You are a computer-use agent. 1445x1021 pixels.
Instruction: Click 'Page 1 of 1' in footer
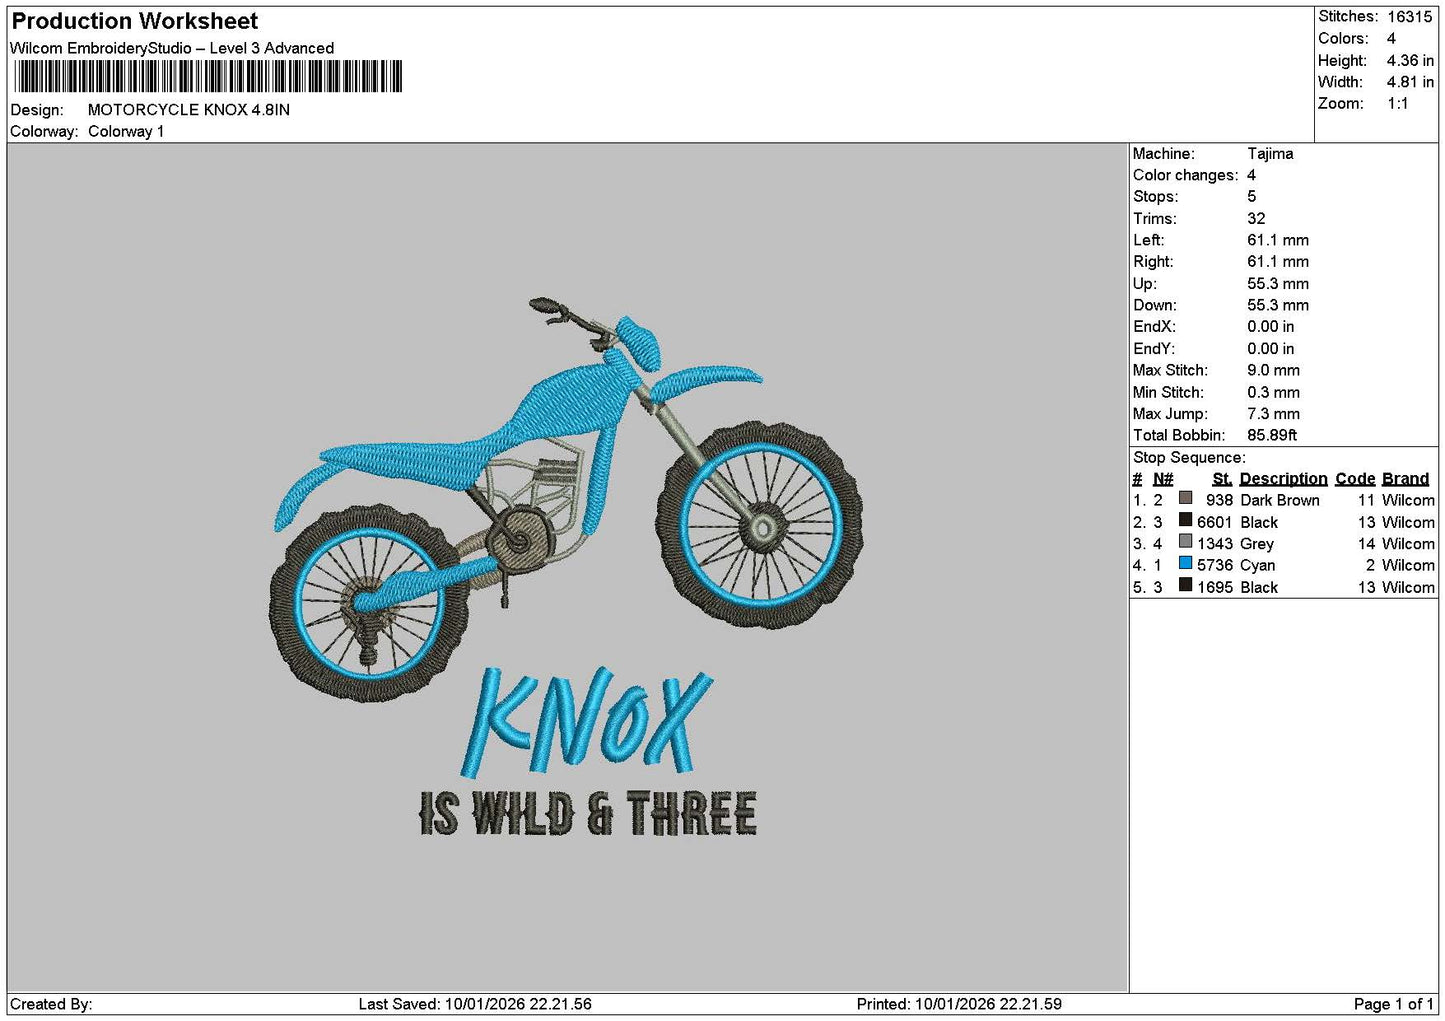coord(1394,1004)
